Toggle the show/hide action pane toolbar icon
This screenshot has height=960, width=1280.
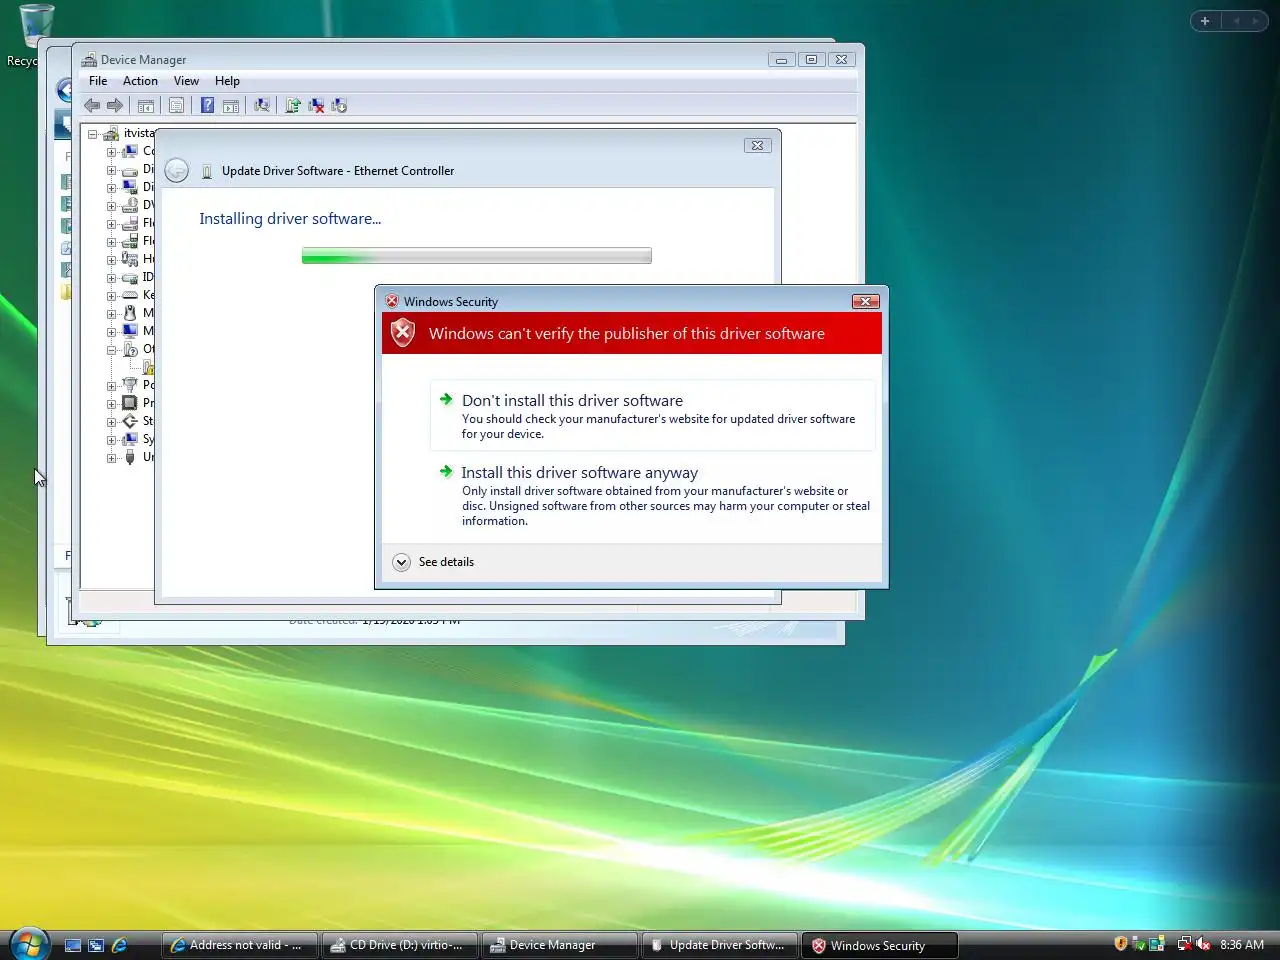(231, 105)
